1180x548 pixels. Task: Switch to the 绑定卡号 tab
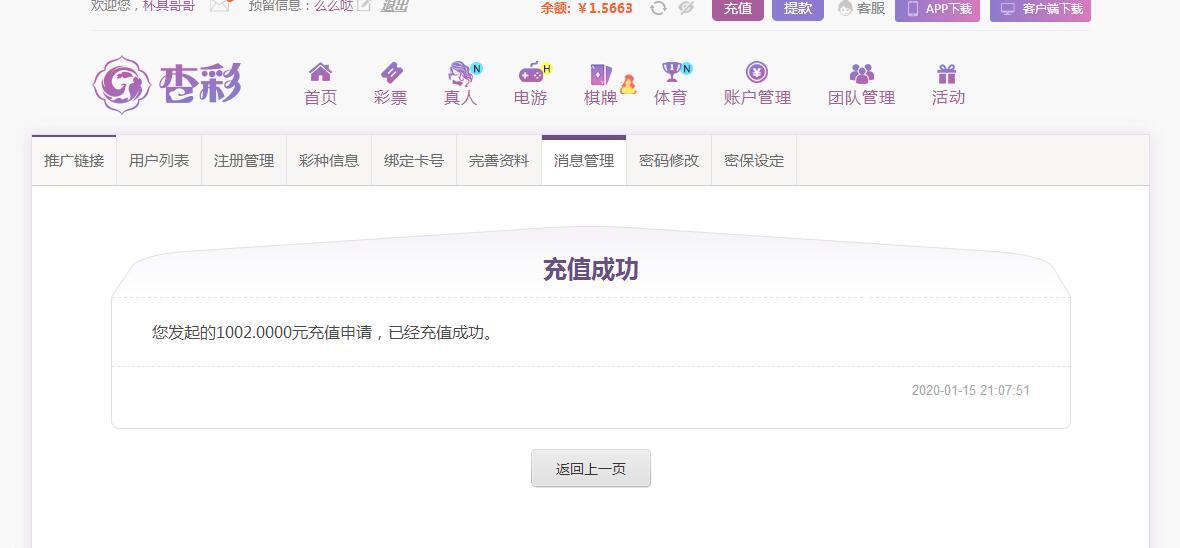pyautogui.click(x=414, y=160)
